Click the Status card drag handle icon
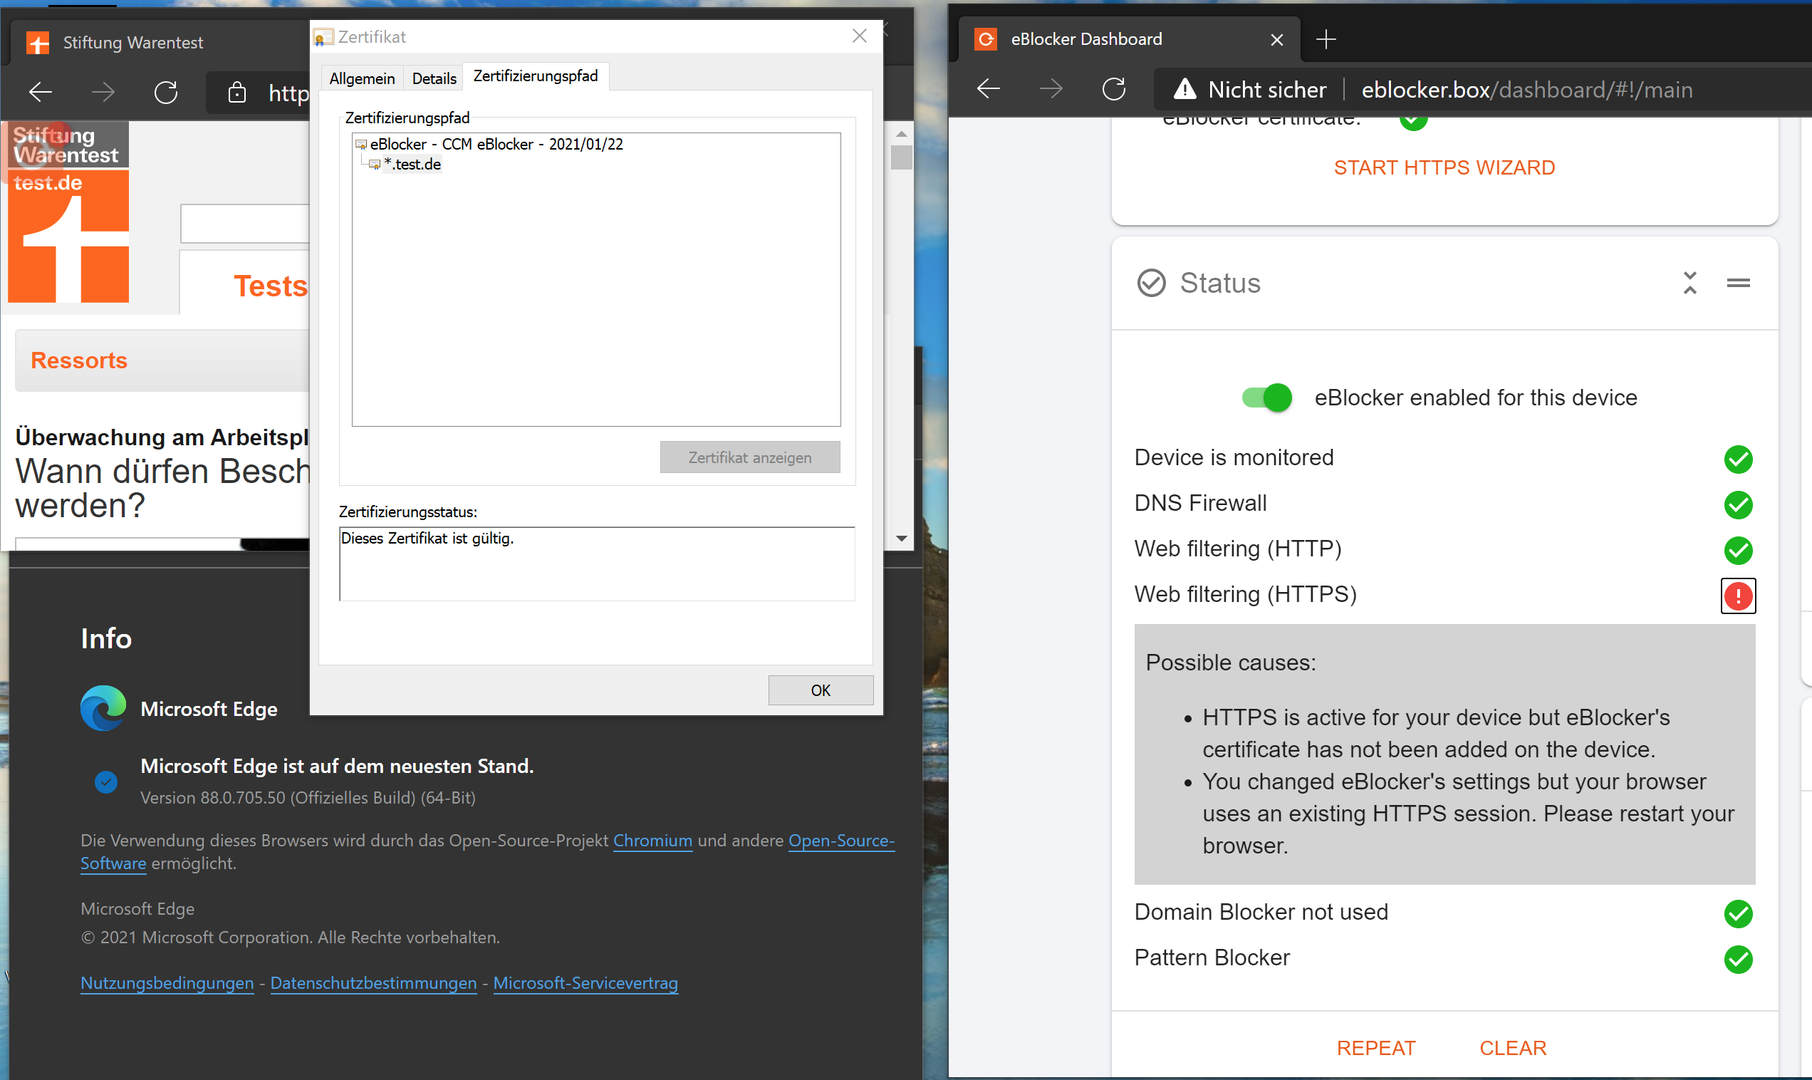This screenshot has height=1080, width=1812. click(x=1738, y=283)
